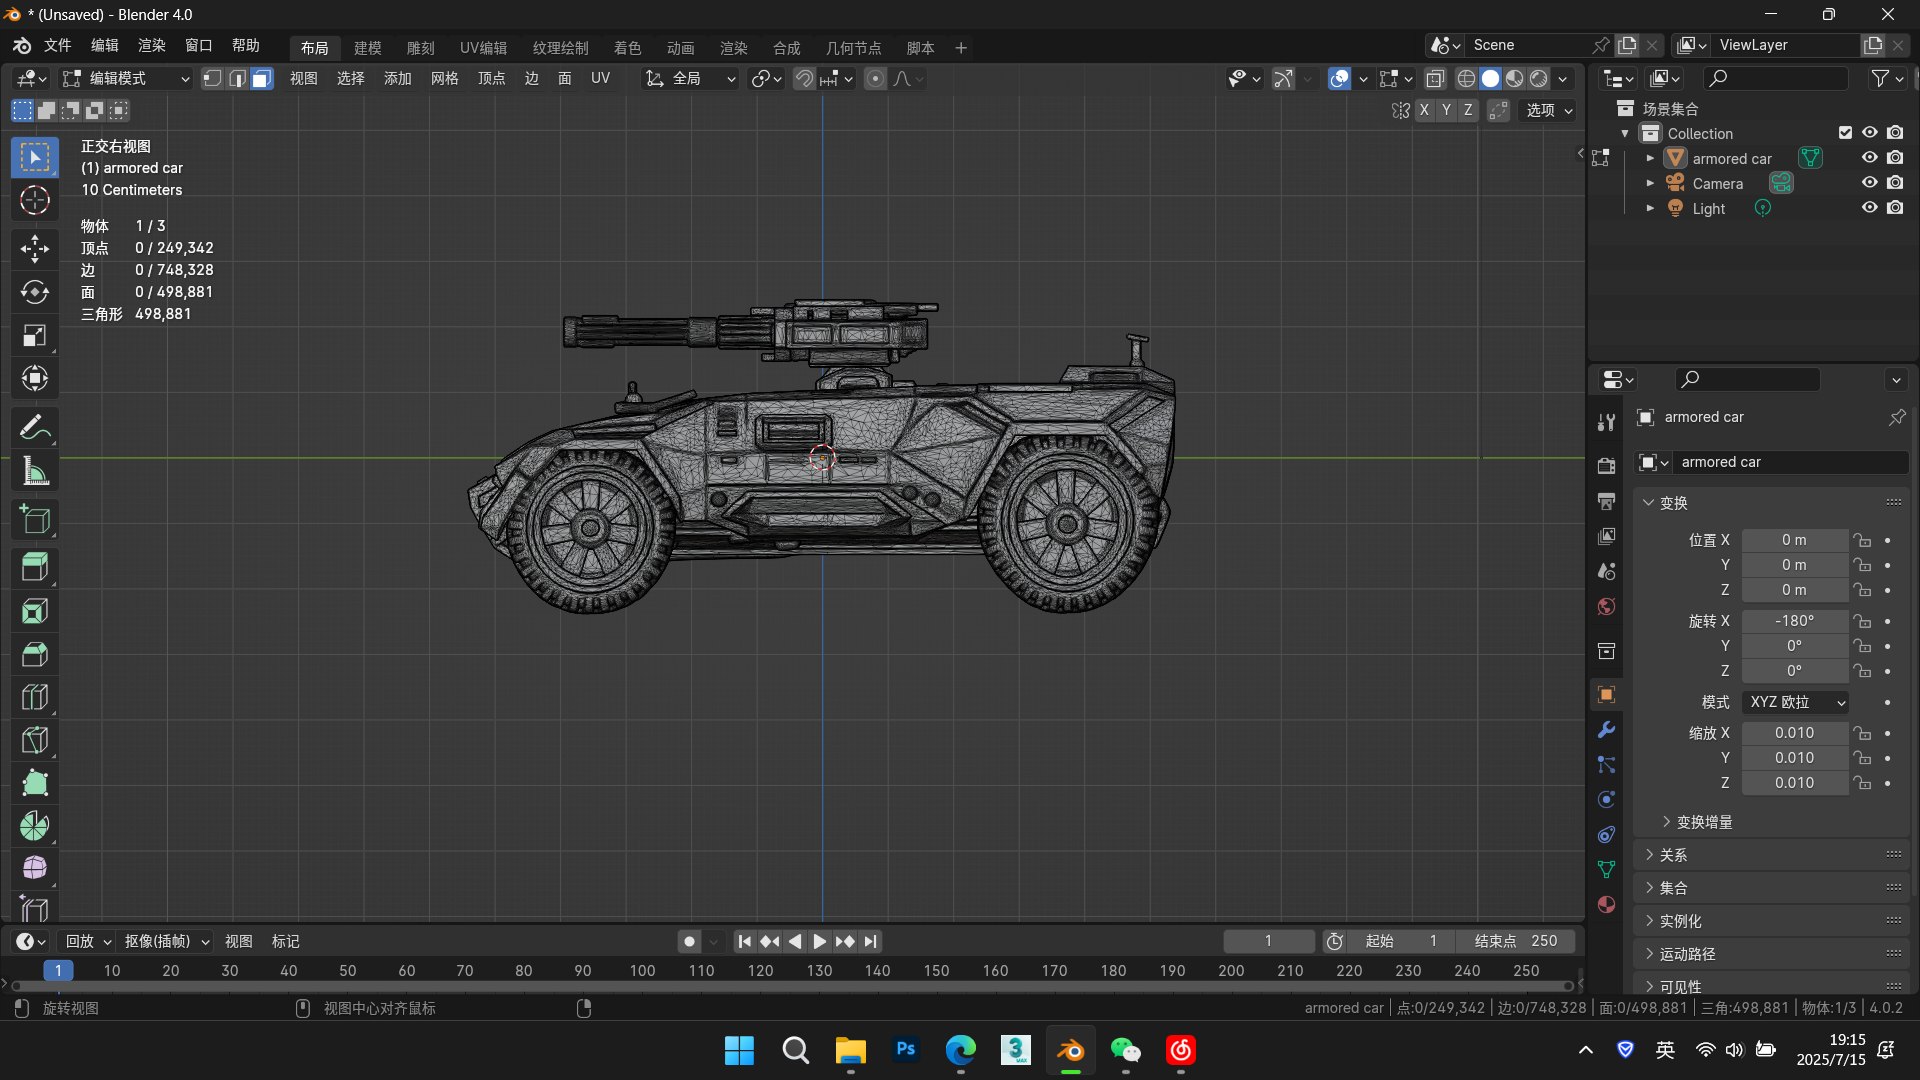The height and width of the screenshot is (1080, 1920).
Task: Pick the Transform tool
Action: 35,378
